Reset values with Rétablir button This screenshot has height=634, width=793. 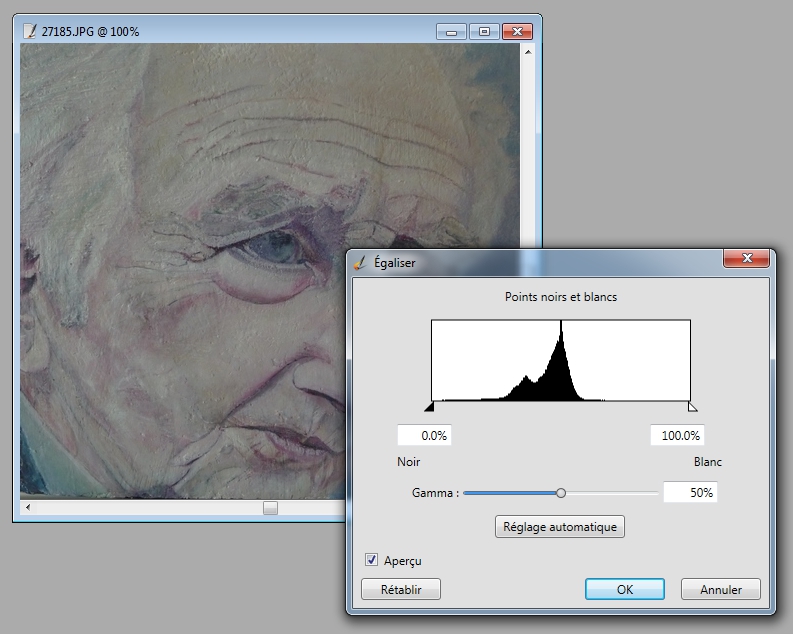coord(401,590)
